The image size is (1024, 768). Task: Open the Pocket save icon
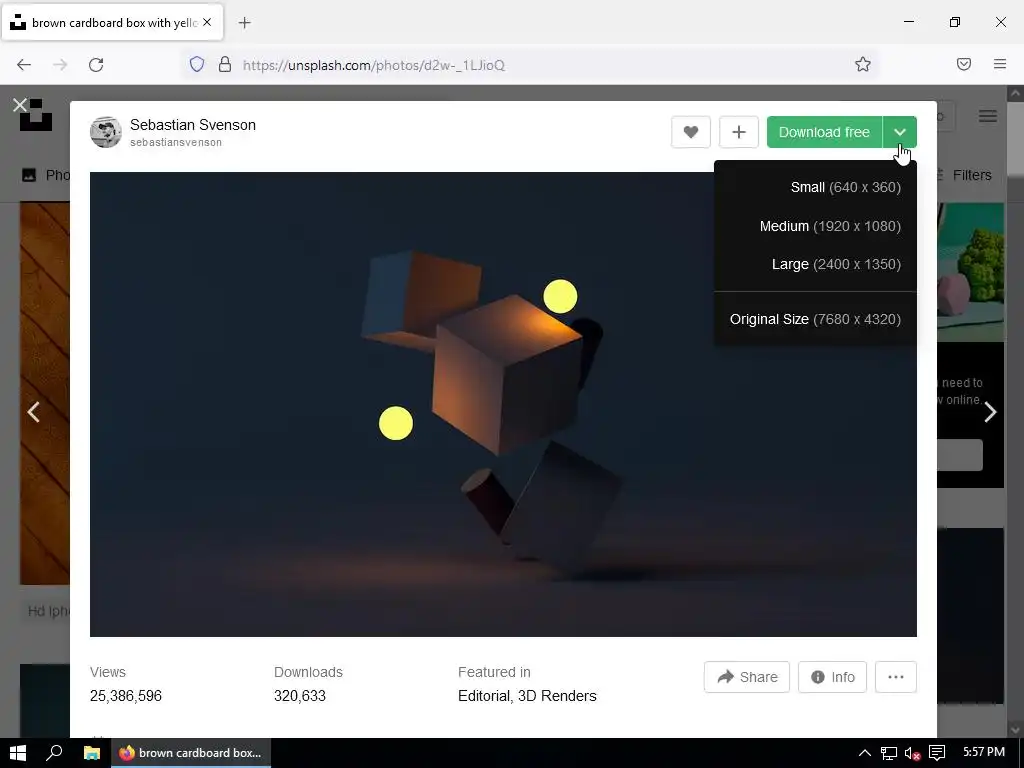tap(964, 64)
